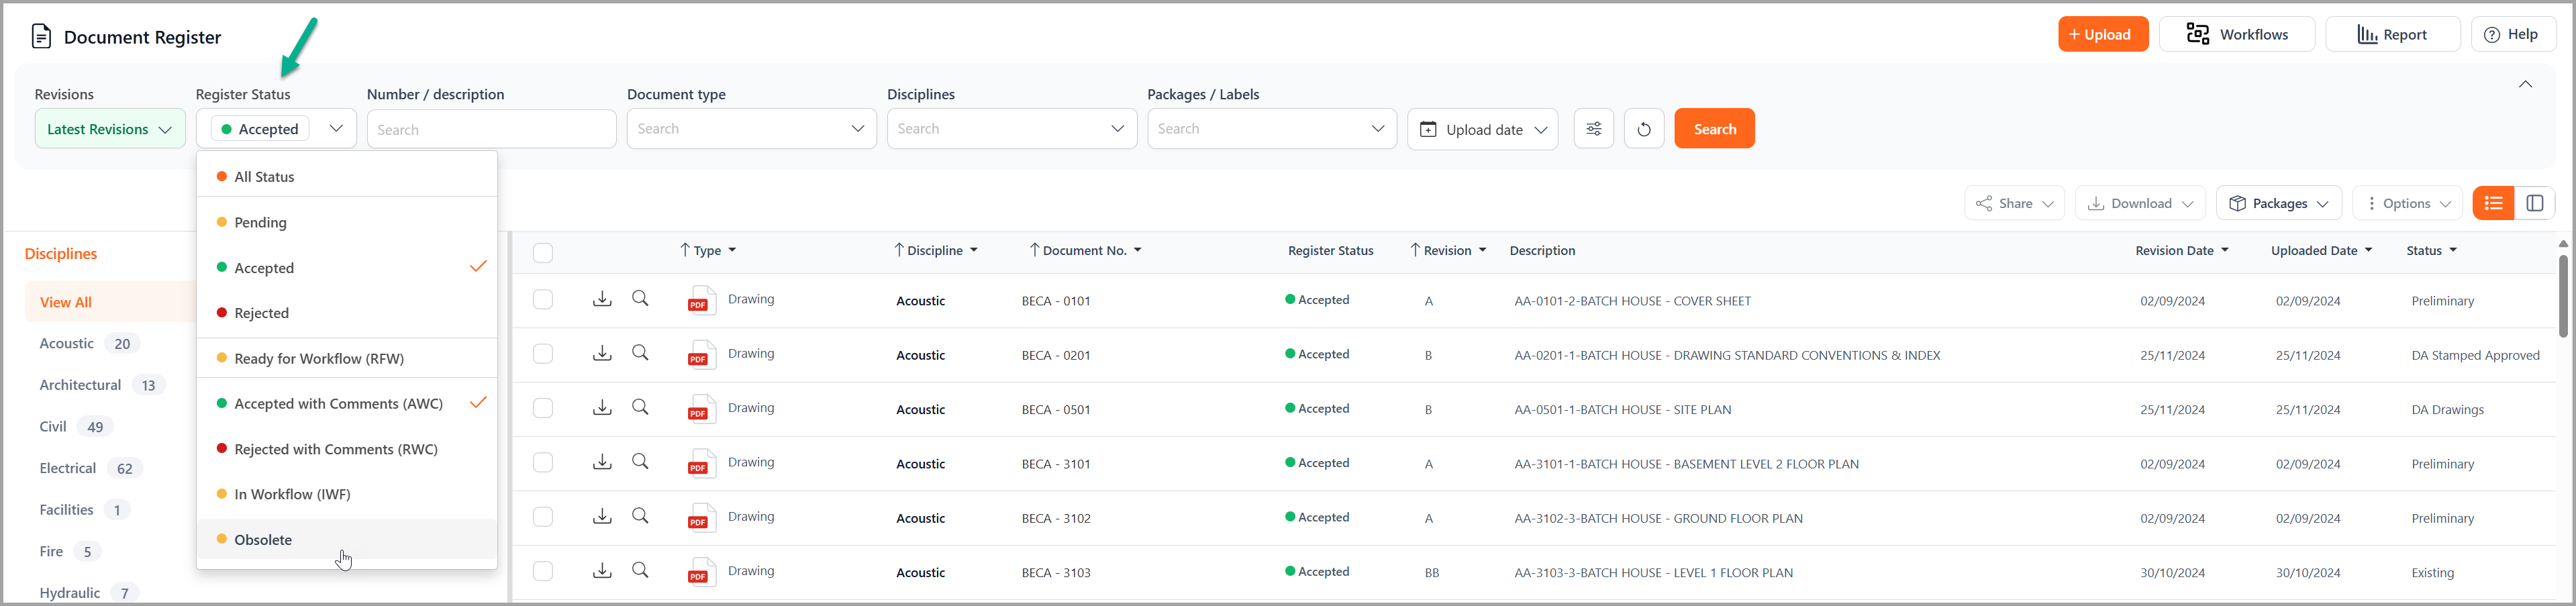Choose In Workflow (IWF) option
Image resolution: width=2576 pixels, height=606 pixels.
click(x=347, y=494)
